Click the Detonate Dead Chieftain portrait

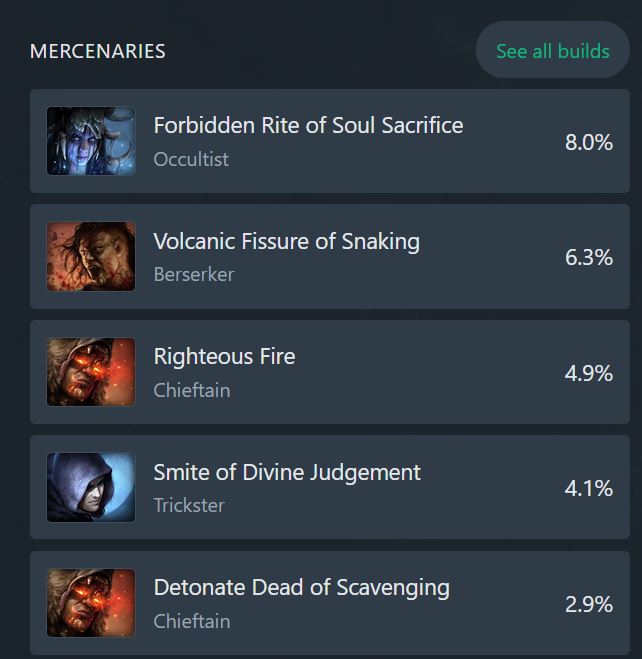(x=91, y=603)
